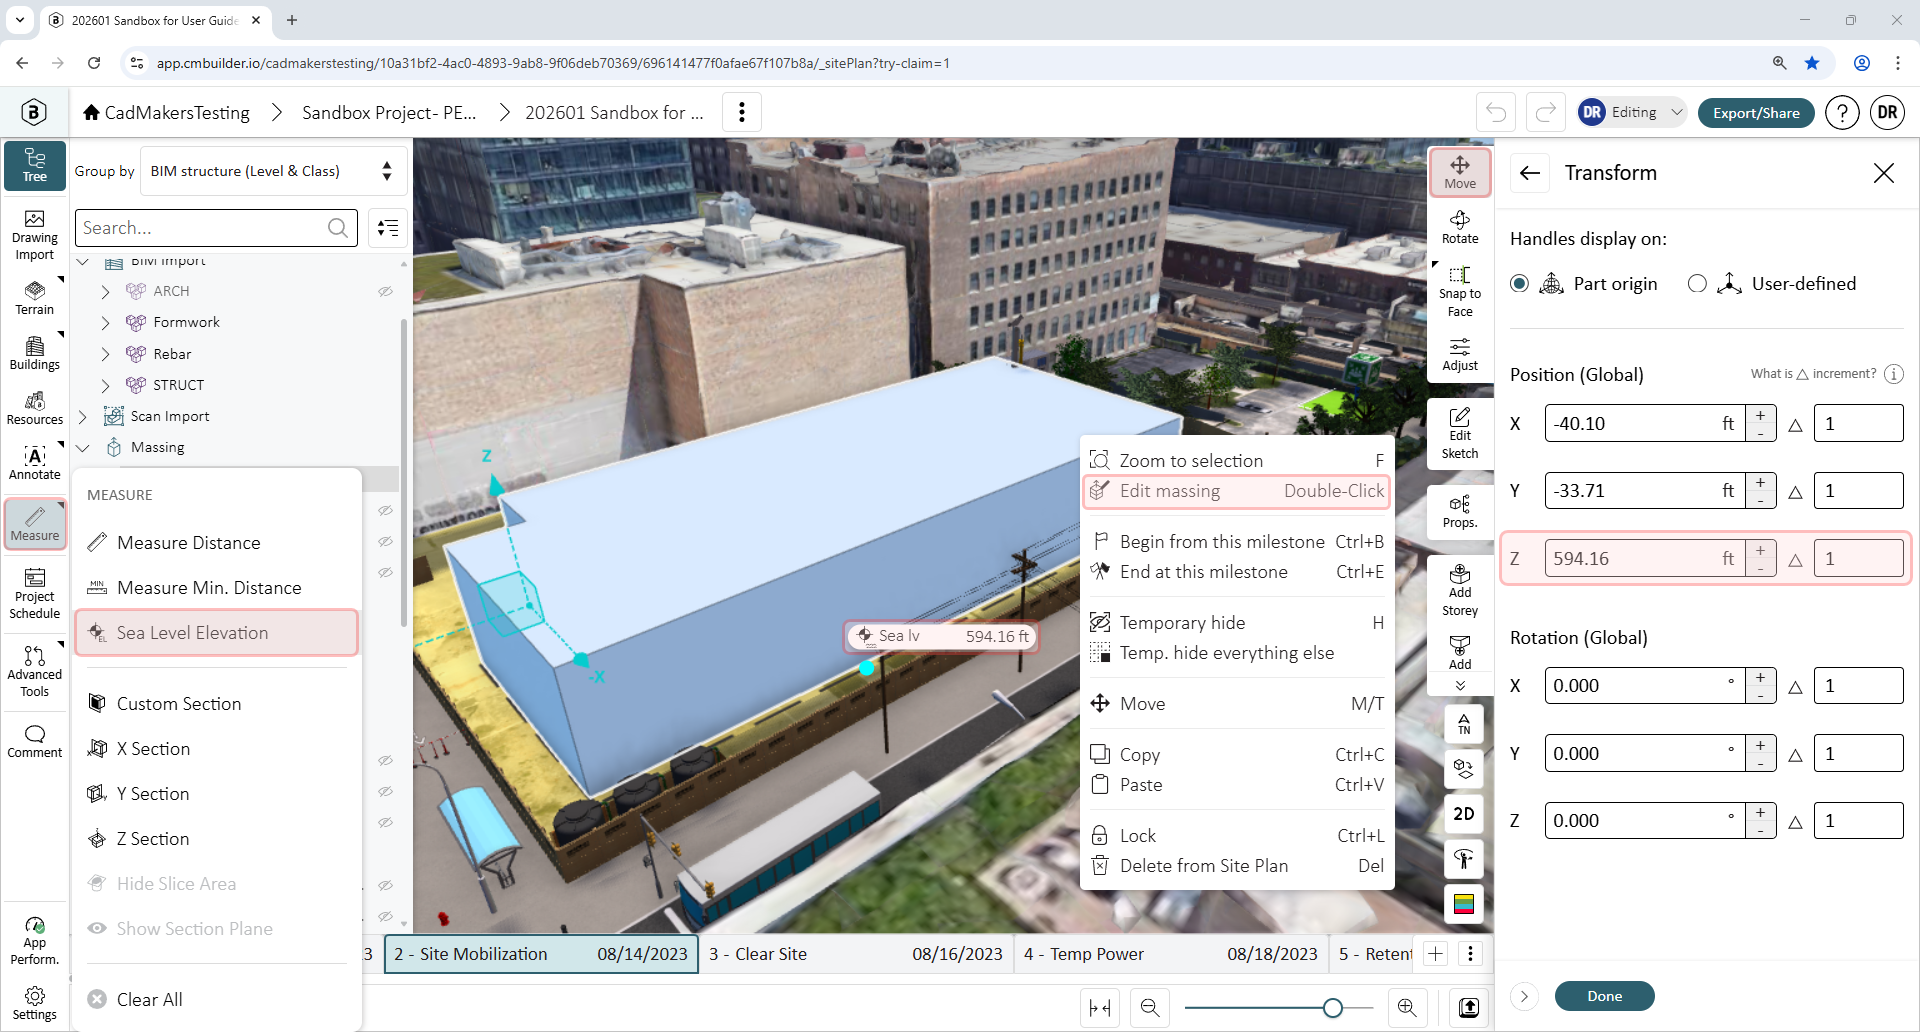
Task: Choose Copy from context menu
Action: click(1237, 755)
